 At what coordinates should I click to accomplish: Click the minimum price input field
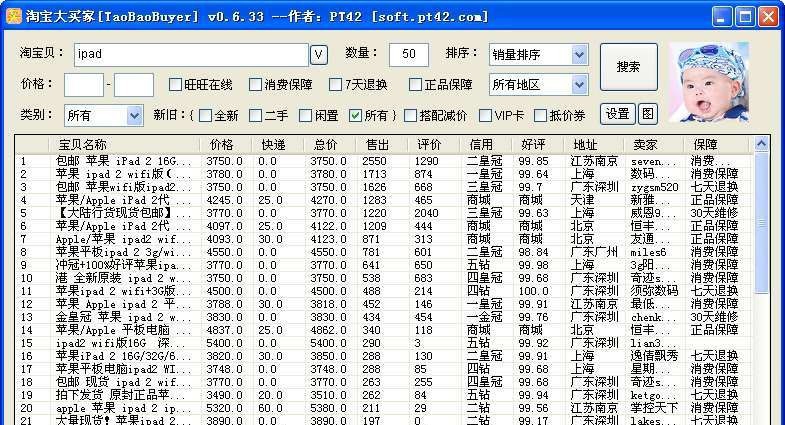84,85
